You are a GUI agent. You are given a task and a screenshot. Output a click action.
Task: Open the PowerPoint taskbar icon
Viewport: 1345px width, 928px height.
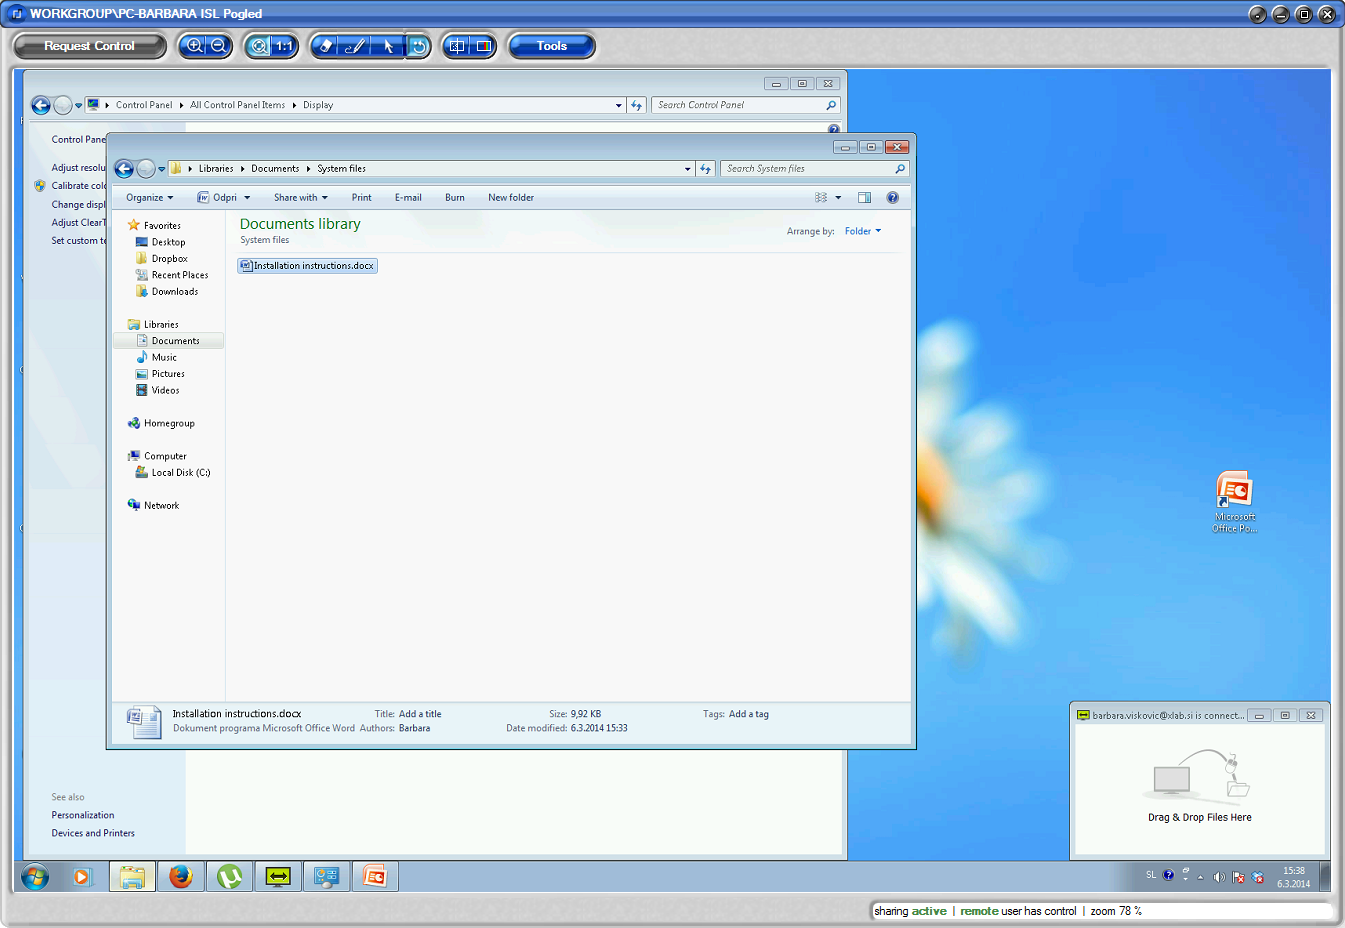click(375, 877)
